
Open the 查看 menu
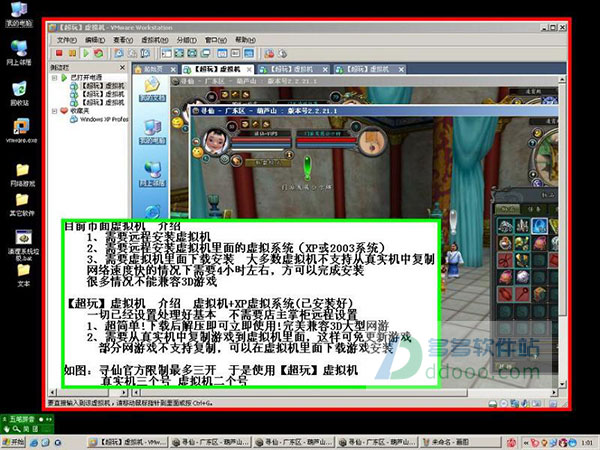(123, 40)
